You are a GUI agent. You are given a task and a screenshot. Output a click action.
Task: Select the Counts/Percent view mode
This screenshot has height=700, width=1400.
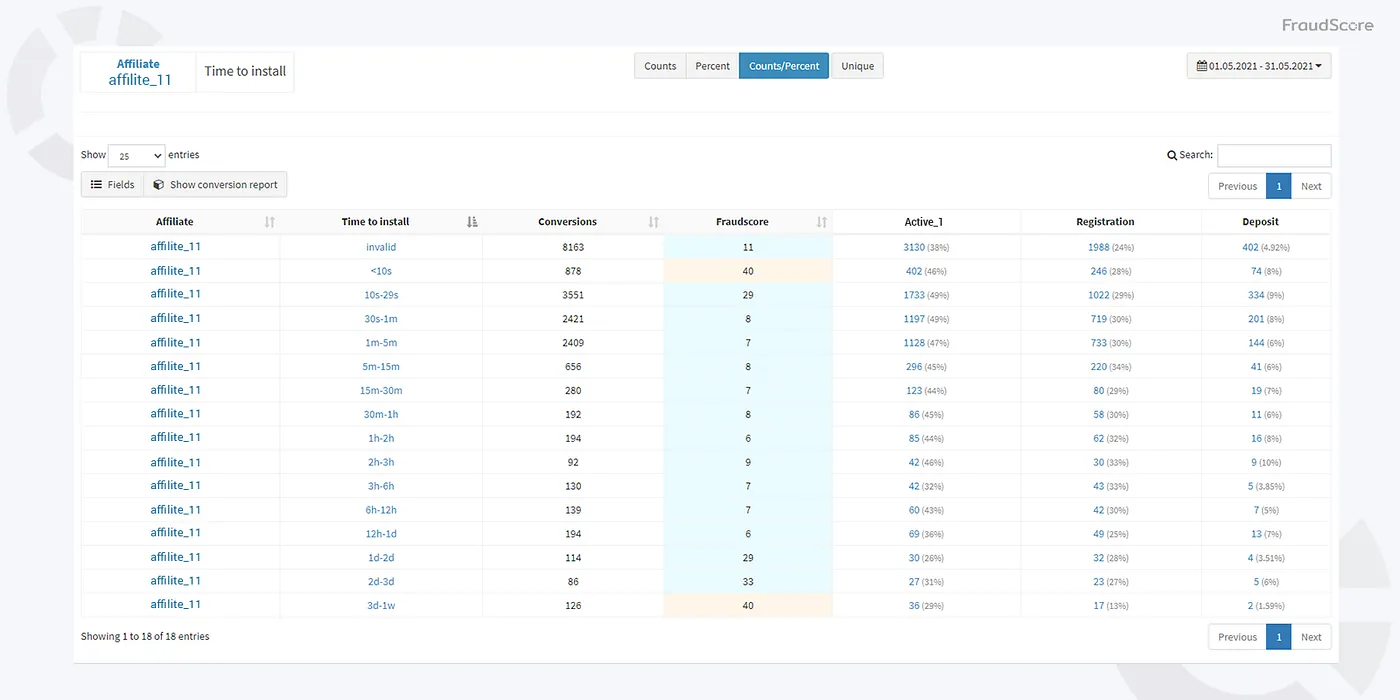pos(784,66)
